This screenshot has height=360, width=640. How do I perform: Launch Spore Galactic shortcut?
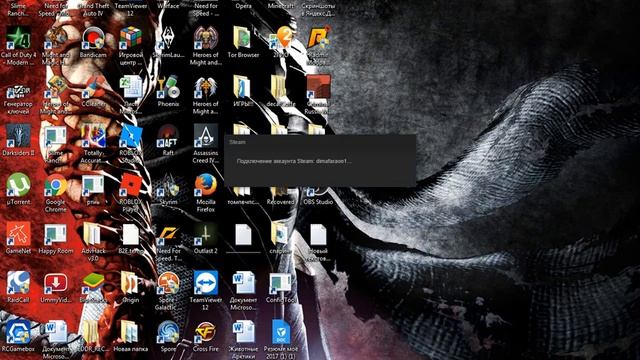168,284
